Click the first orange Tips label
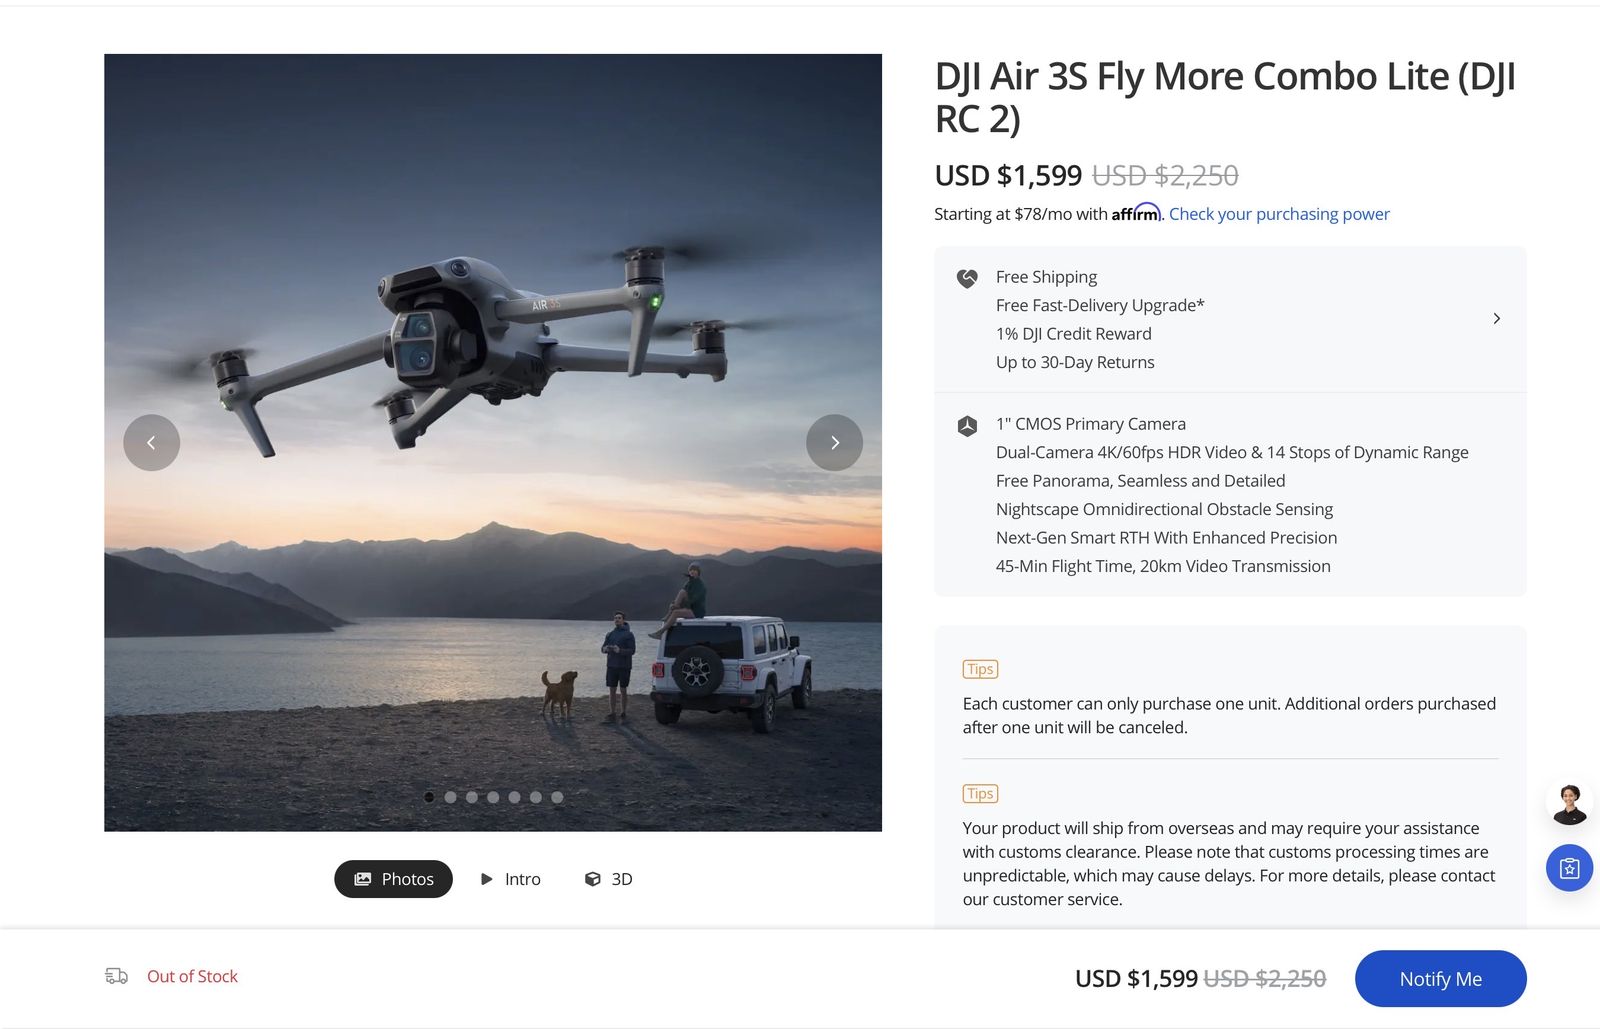This screenshot has width=1600, height=1029. (980, 669)
